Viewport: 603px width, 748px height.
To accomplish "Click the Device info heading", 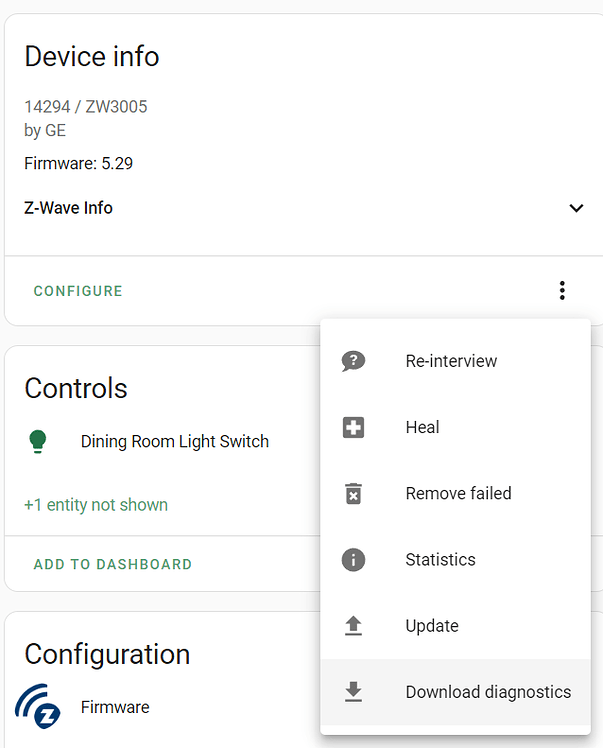I will coord(92,56).
